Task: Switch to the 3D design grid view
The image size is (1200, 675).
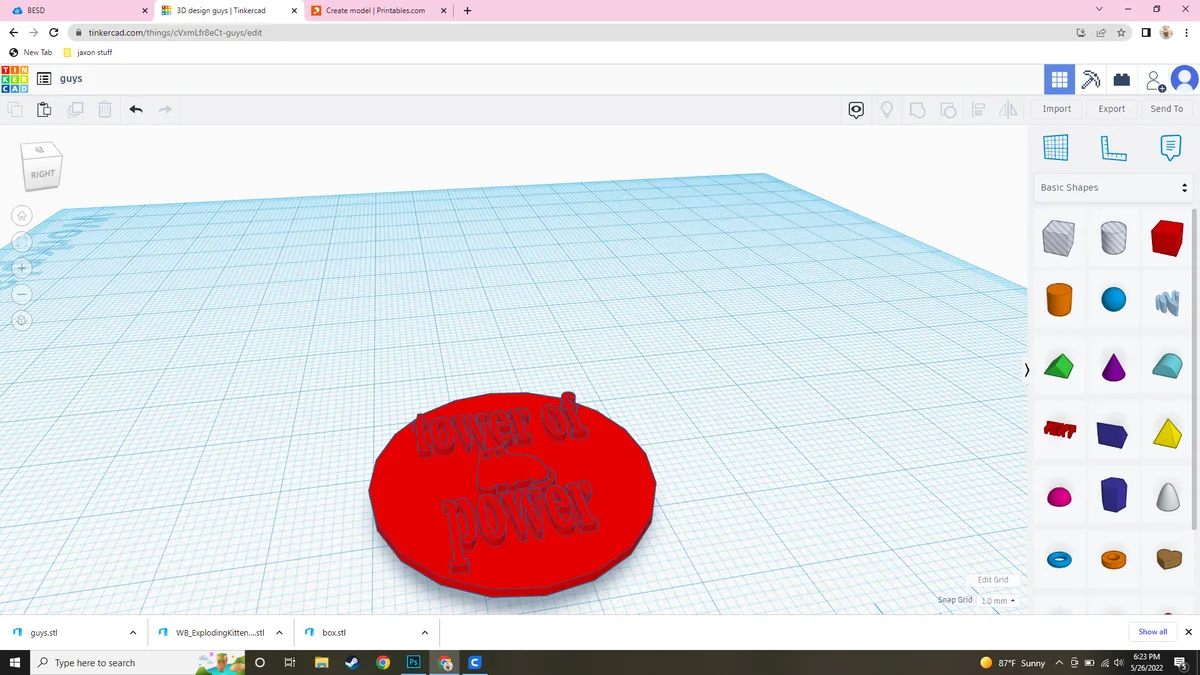Action: tap(1059, 79)
